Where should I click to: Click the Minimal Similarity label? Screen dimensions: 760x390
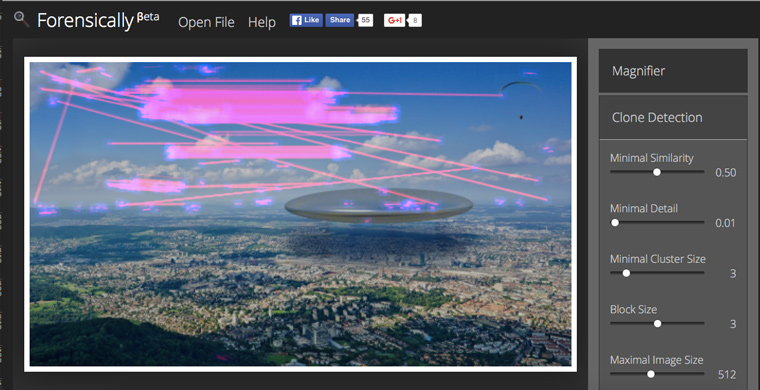coord(651,158)
